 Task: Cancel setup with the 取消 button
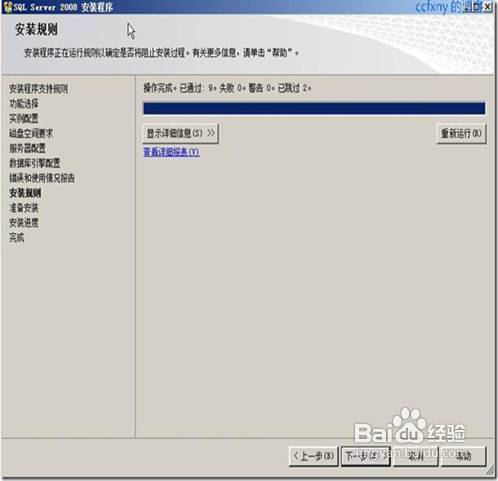pyautogui.click(x=416, y=456)
